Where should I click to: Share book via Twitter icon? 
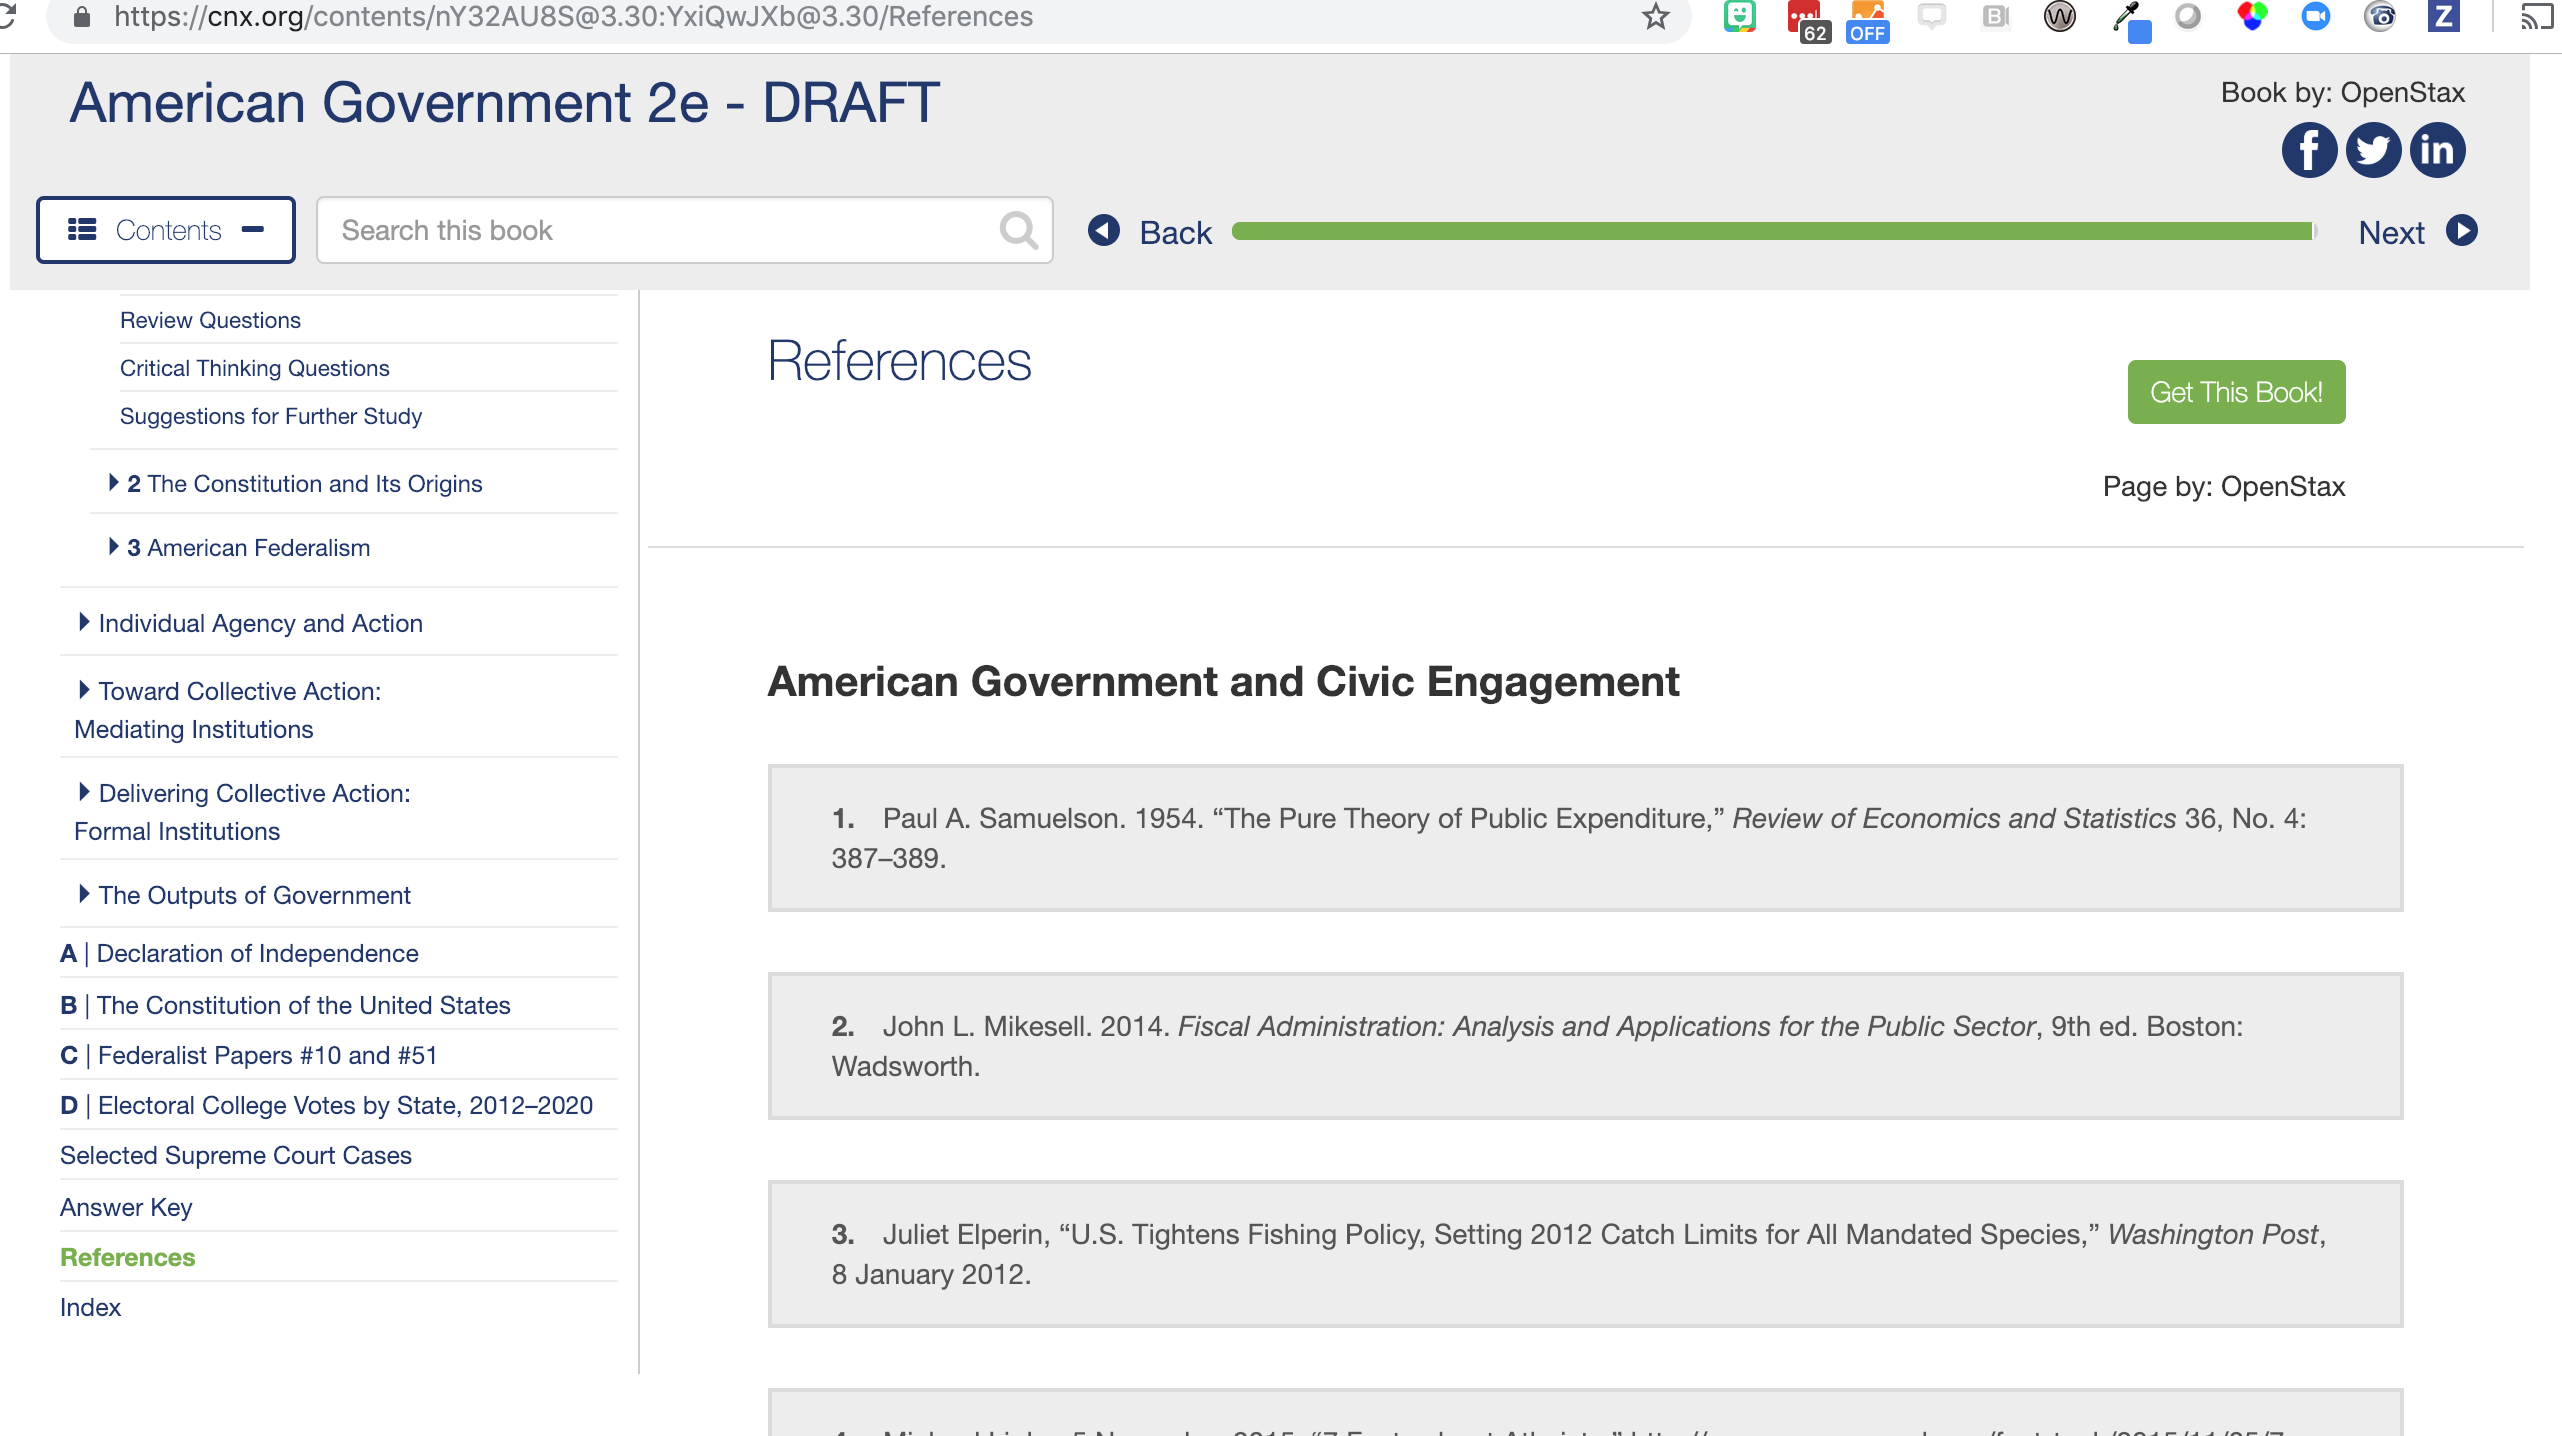(x=2373, y=151)
